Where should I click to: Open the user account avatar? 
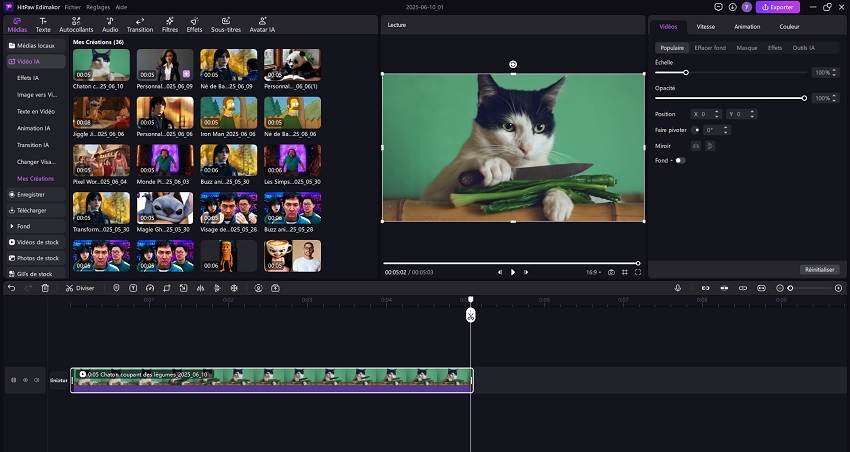(x=746, y=7)
